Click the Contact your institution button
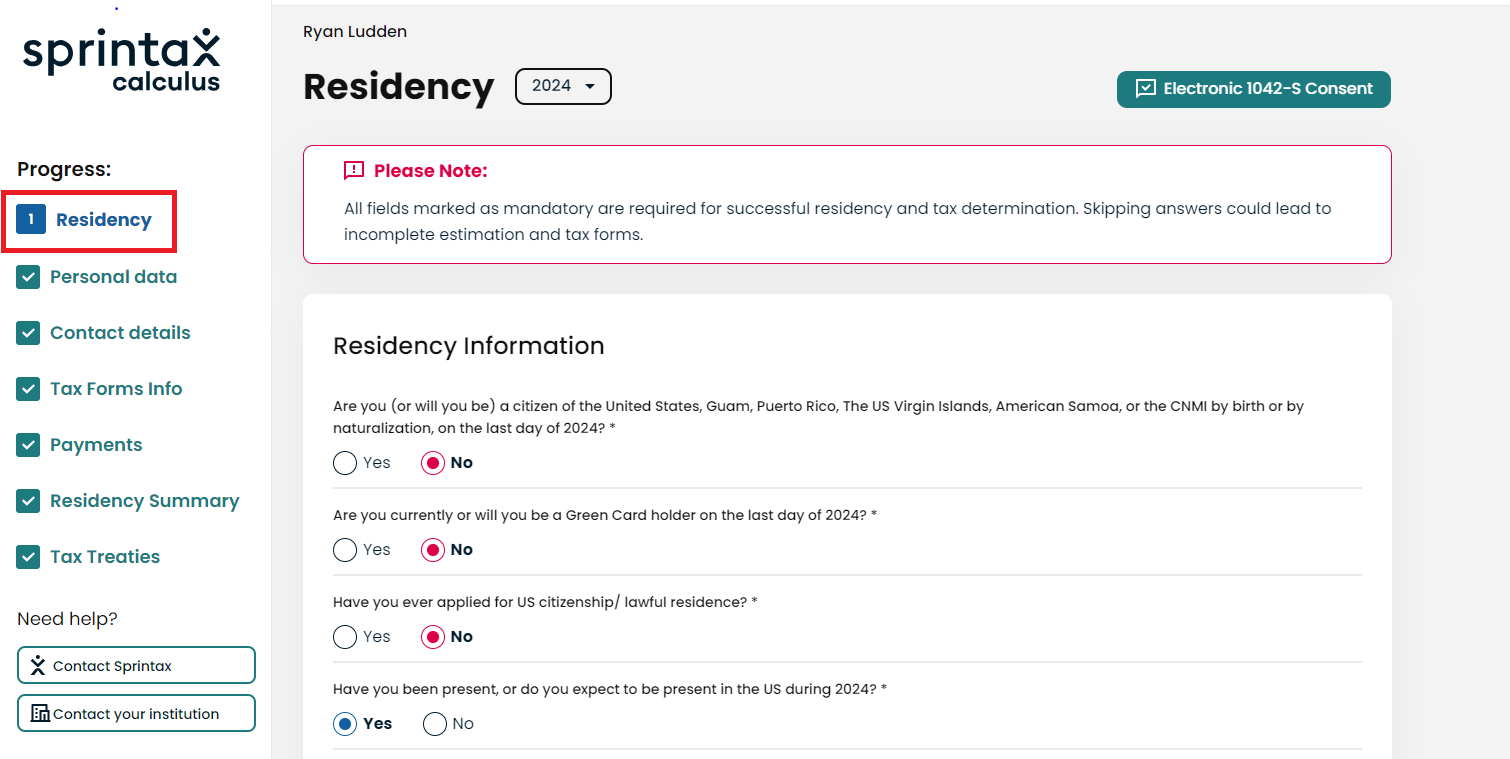This screenshot has height=759, width=1510. click(x=136, y=713)
